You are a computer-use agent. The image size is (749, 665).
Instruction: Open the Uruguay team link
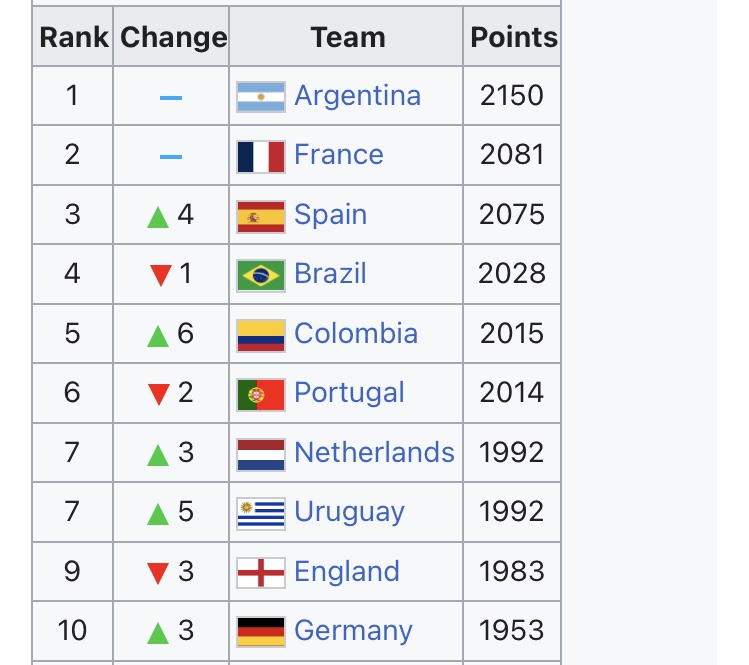click(x=349, y=512)
